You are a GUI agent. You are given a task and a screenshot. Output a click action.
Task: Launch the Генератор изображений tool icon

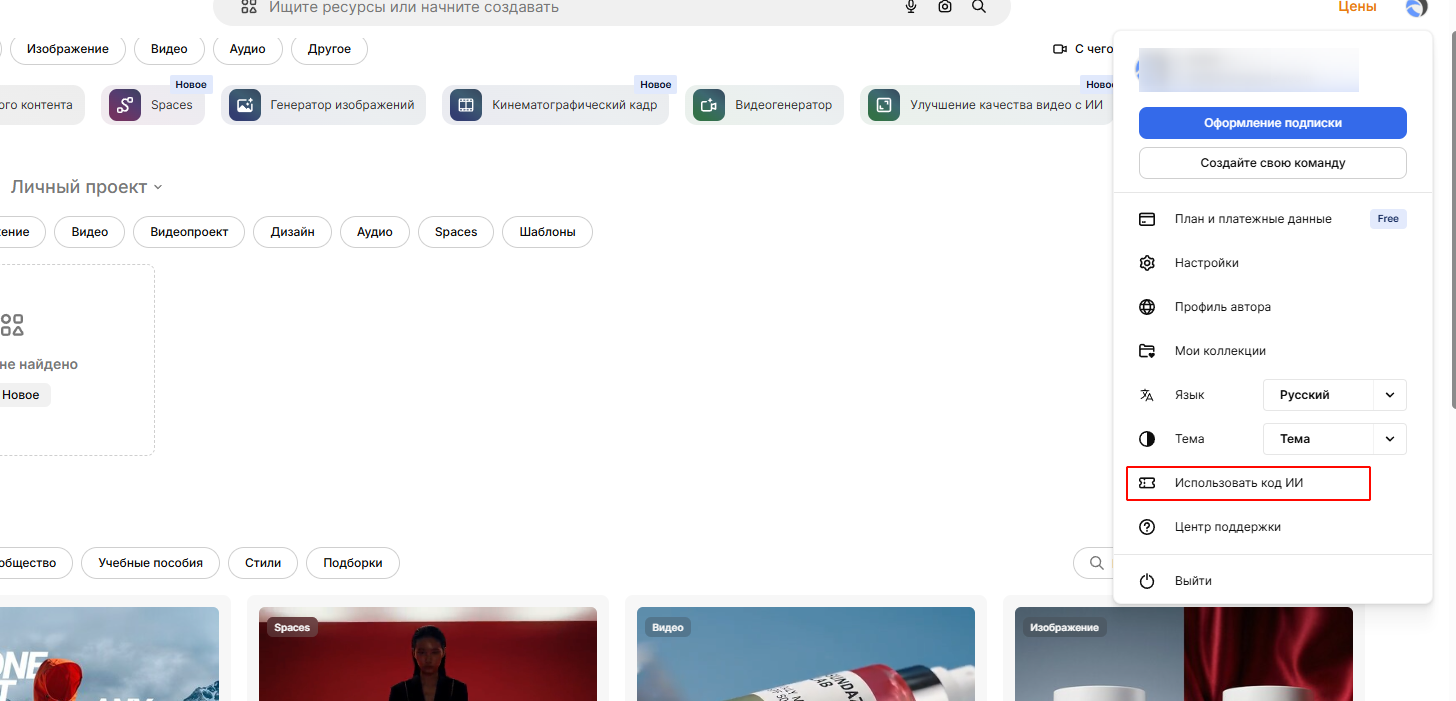click(245, 105)
